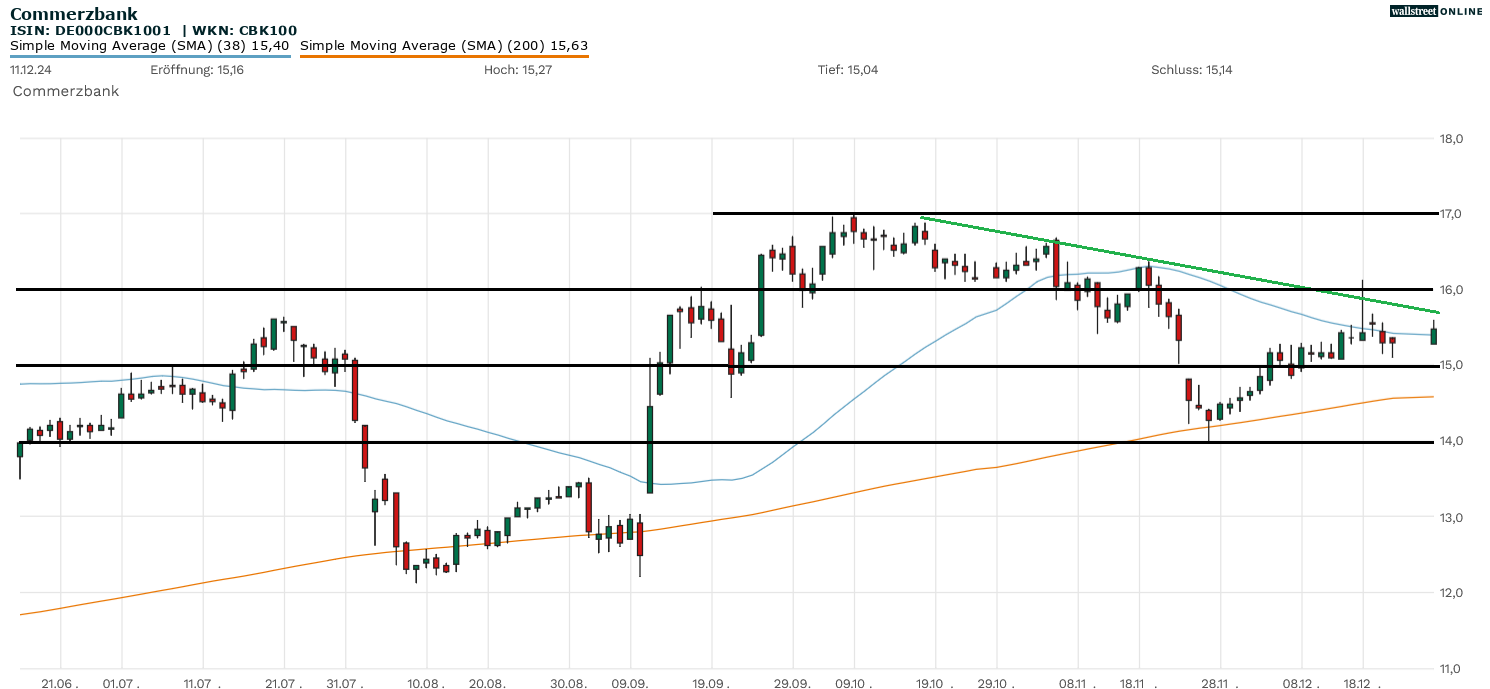Select the 21.06. date on the x-axis

[x=60, y=681]
